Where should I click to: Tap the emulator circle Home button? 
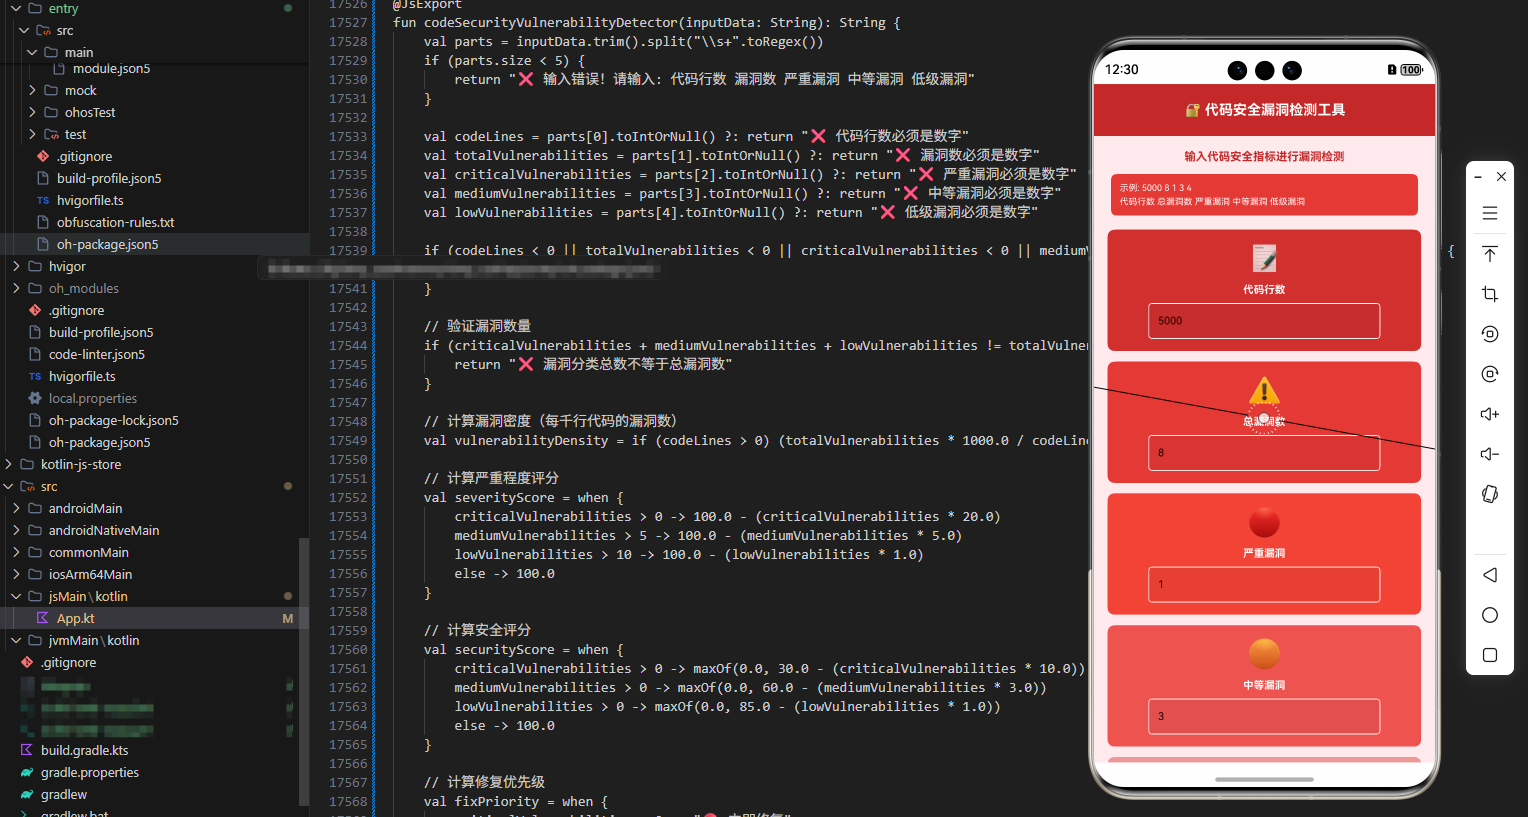click(x=1489, y=615)
